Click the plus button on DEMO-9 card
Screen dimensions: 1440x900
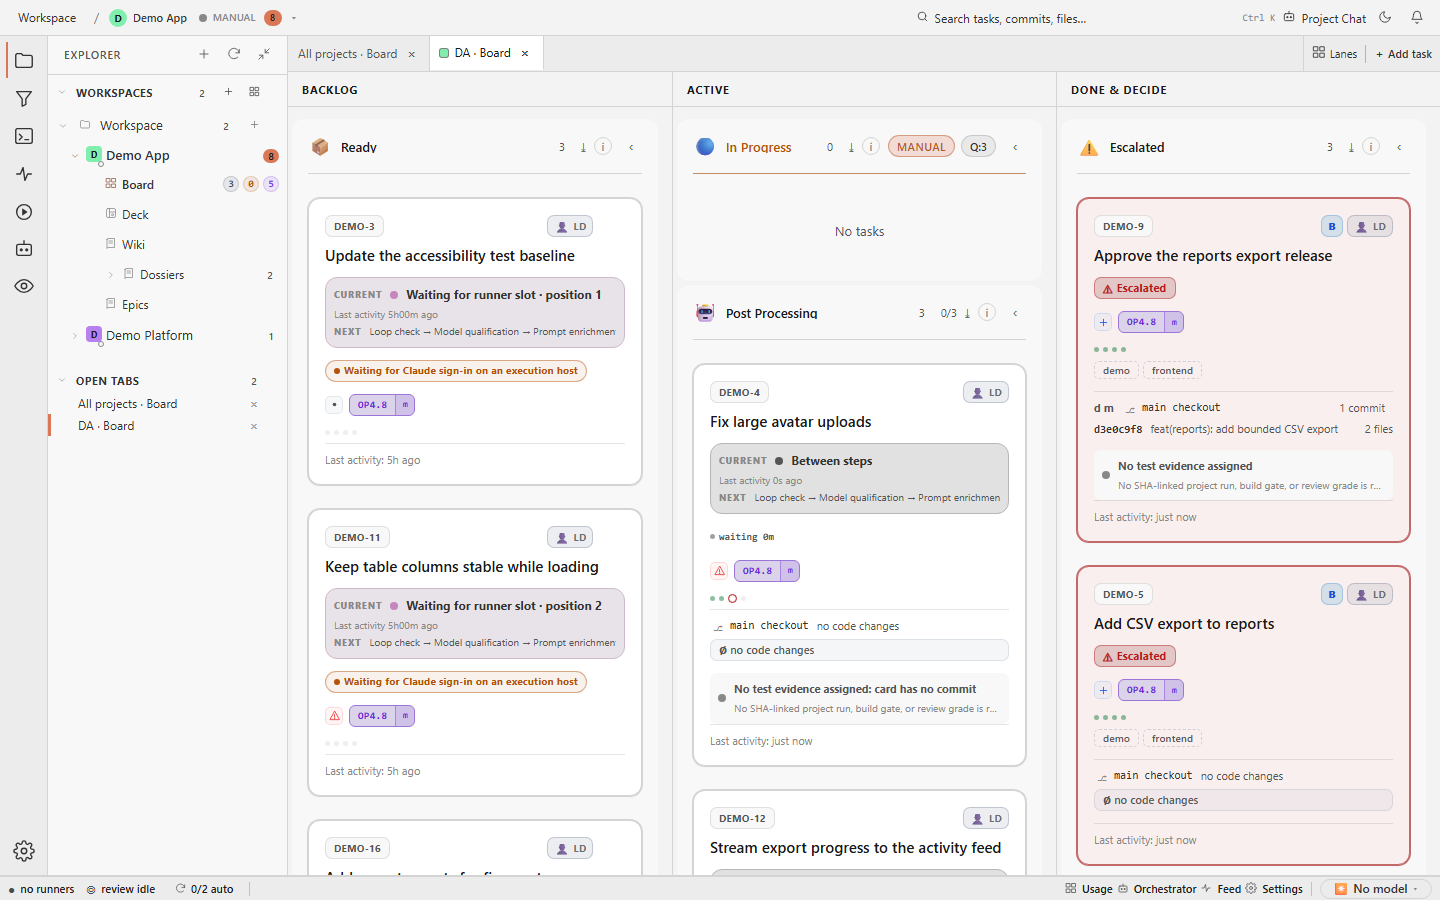coord(1103,322)
